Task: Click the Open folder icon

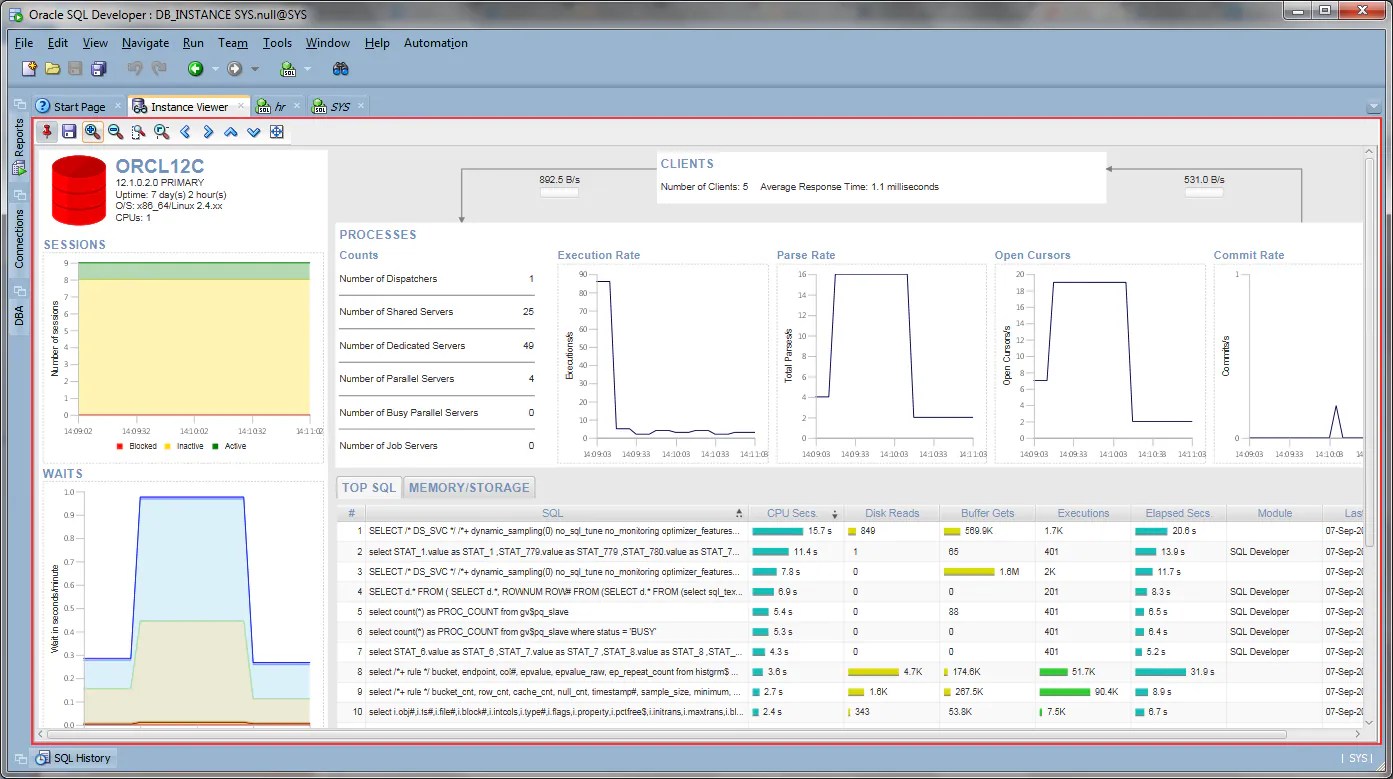Action: click(x=53, y=69)
